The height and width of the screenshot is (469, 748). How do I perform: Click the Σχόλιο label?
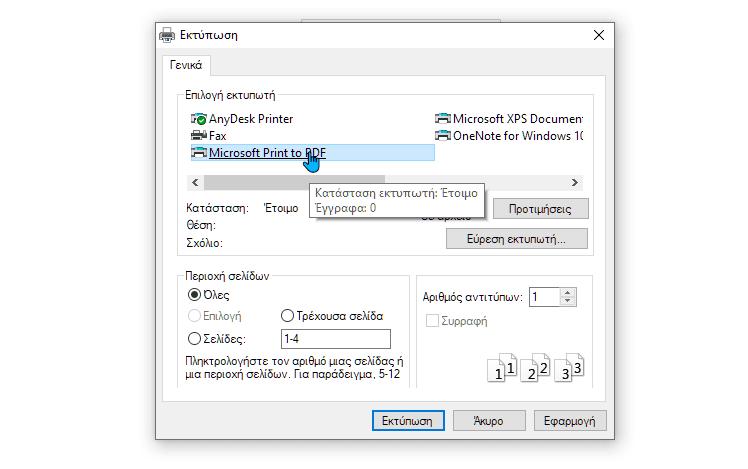tap(204, 243)
